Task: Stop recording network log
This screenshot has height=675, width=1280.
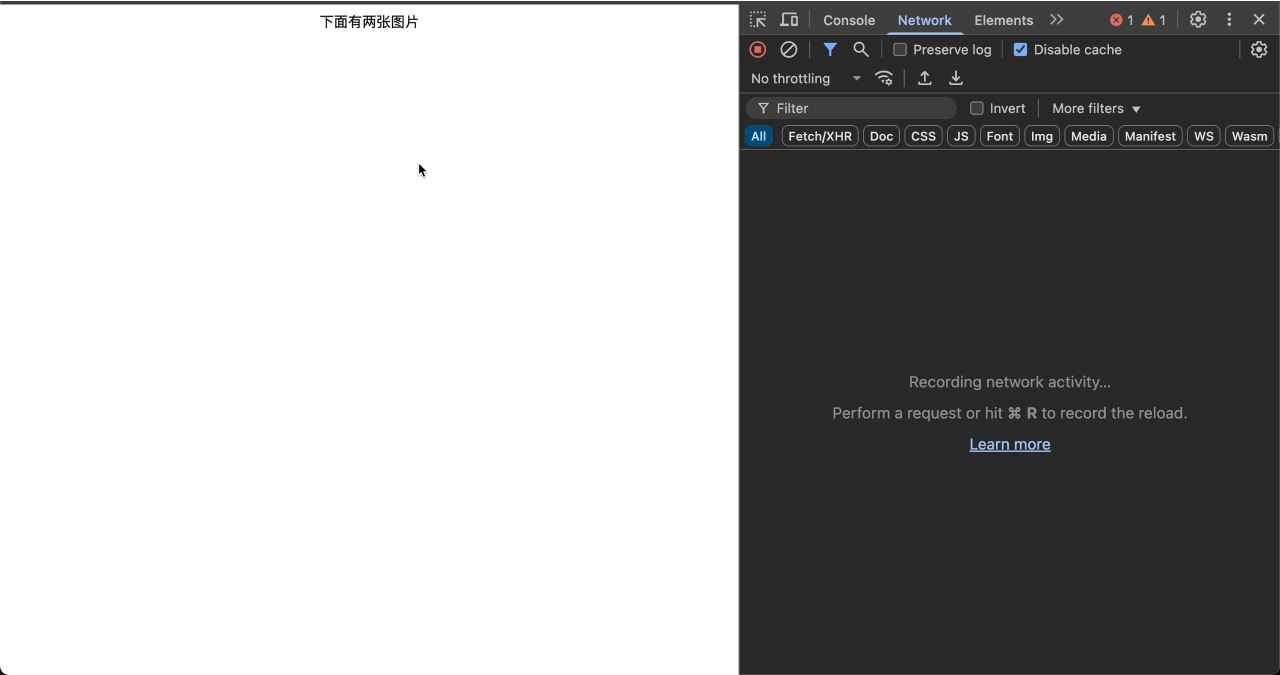Action: [x=758, y=49]
